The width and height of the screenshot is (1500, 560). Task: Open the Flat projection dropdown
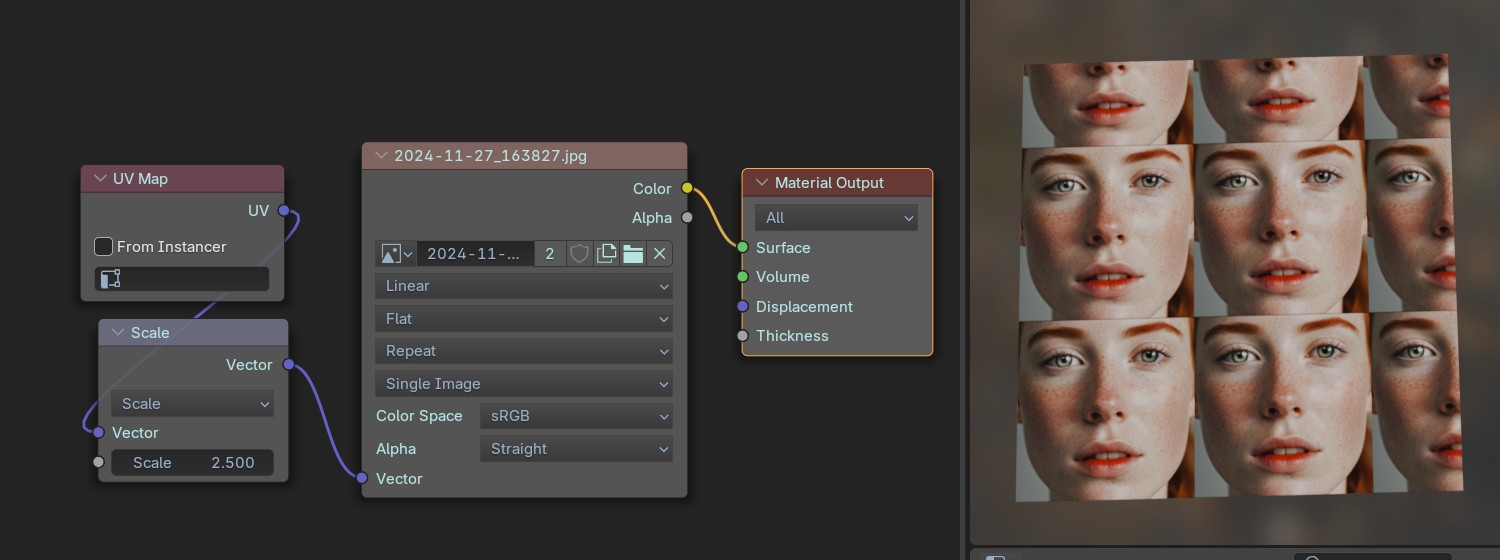click(524, 319)
